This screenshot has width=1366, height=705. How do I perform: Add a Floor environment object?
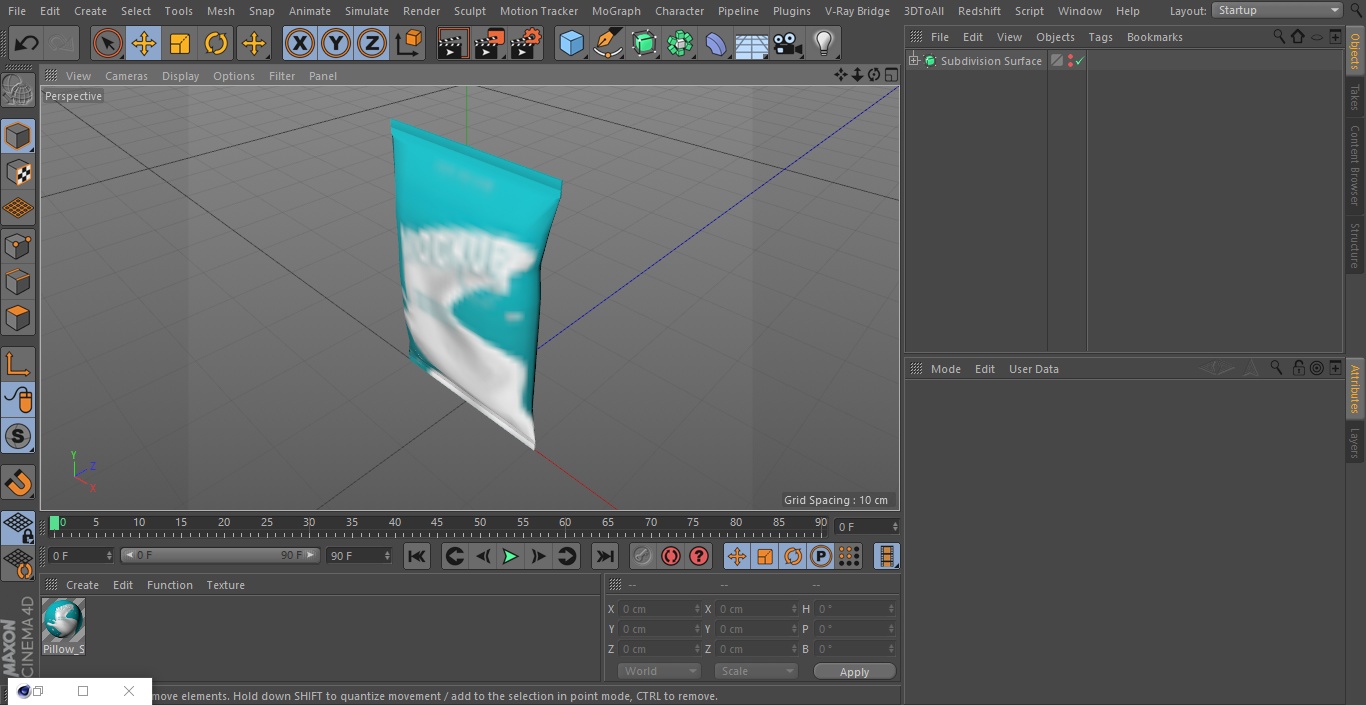[752, 43]
